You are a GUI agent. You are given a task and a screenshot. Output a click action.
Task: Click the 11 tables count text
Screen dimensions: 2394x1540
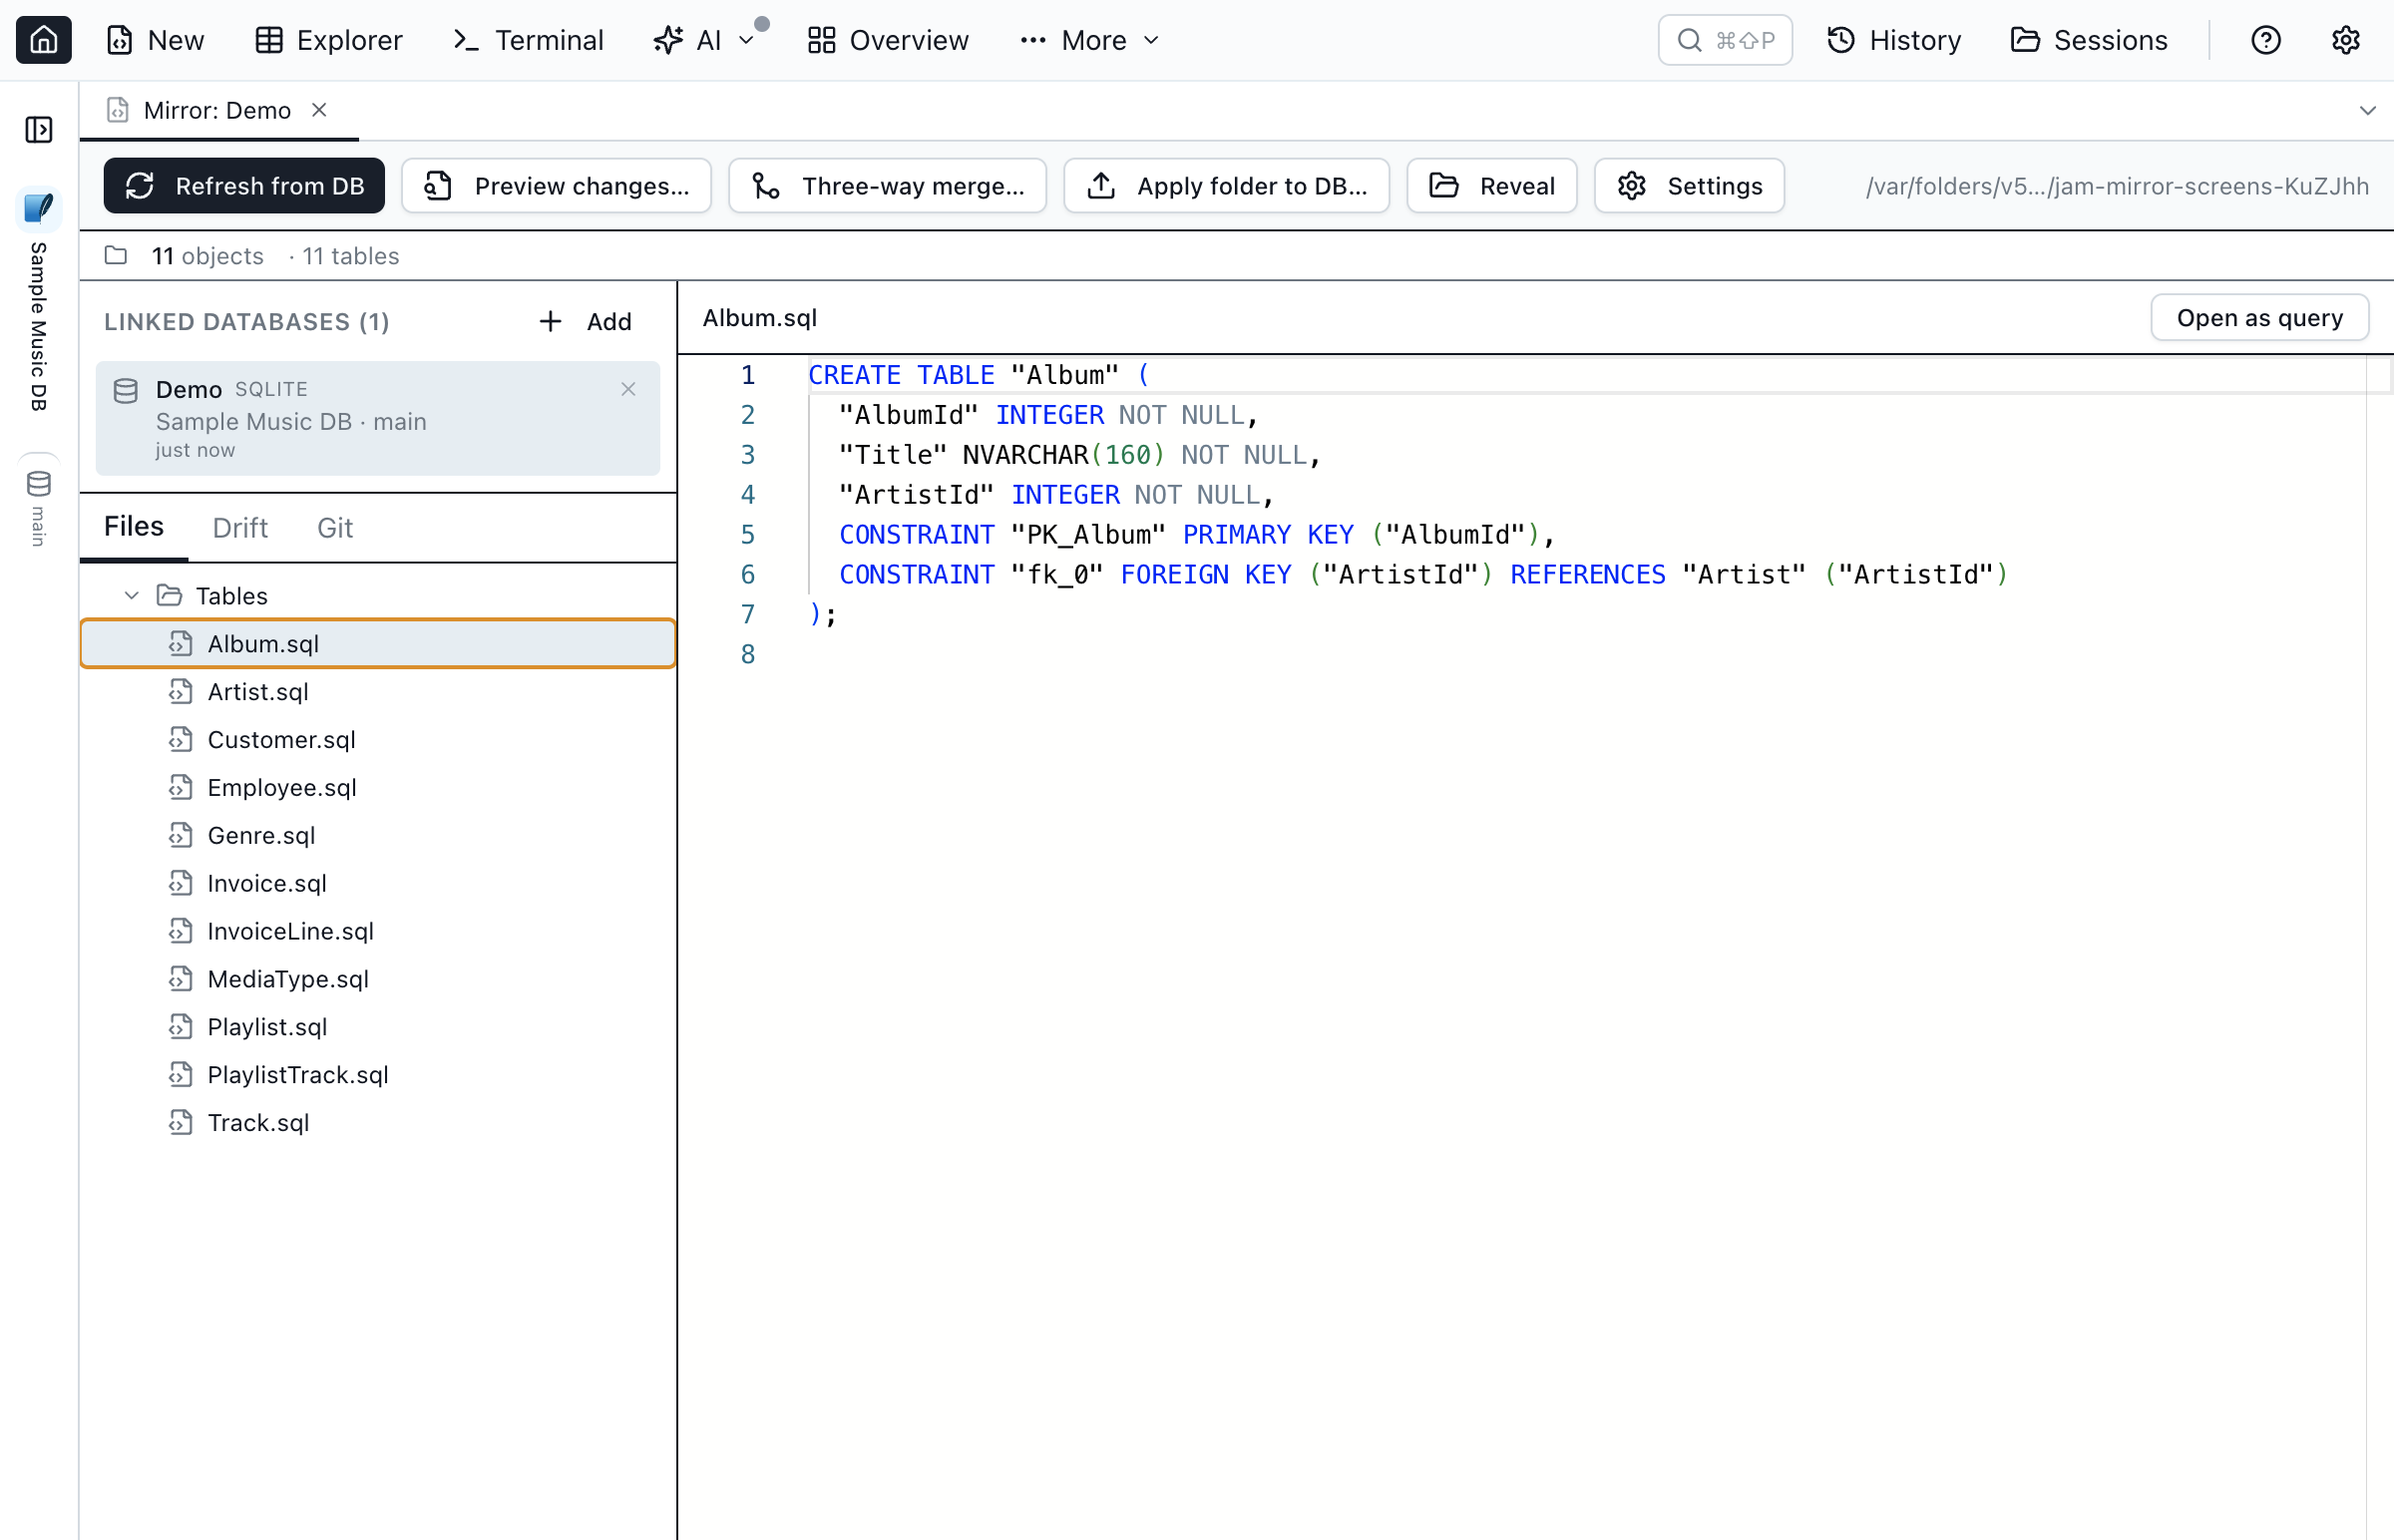point(351,256)
